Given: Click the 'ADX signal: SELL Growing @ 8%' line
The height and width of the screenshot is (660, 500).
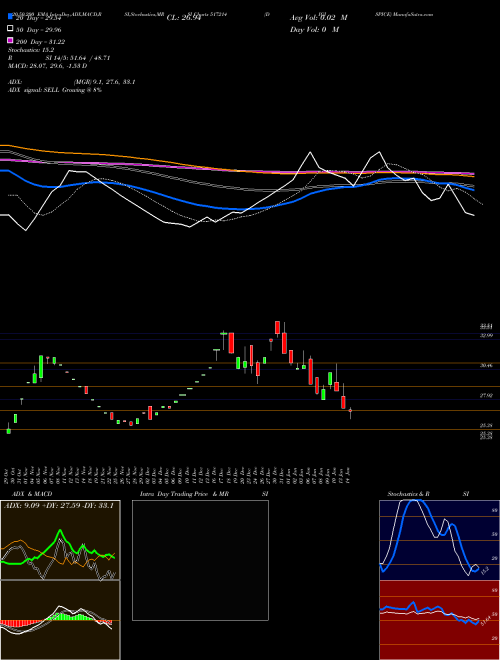Looking at the screenshot, I should (x=55, y=90).
